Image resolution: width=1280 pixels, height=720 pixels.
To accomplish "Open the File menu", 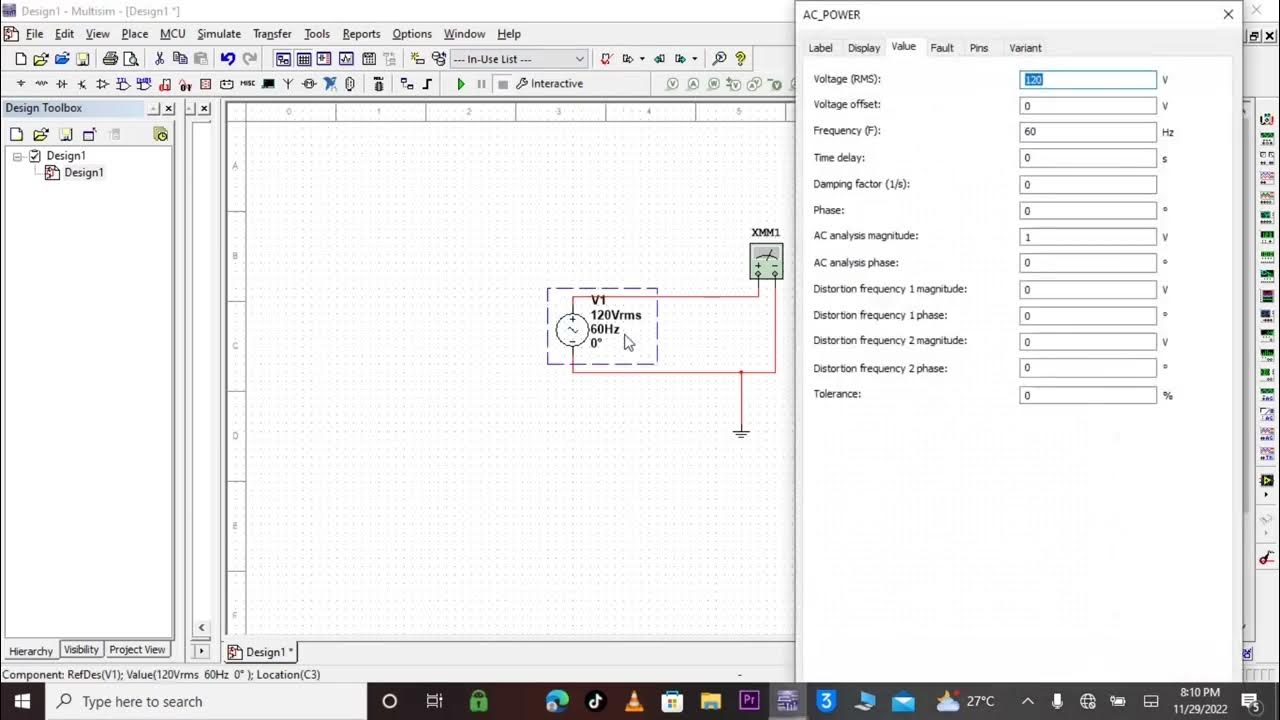I will click(34, 34).
